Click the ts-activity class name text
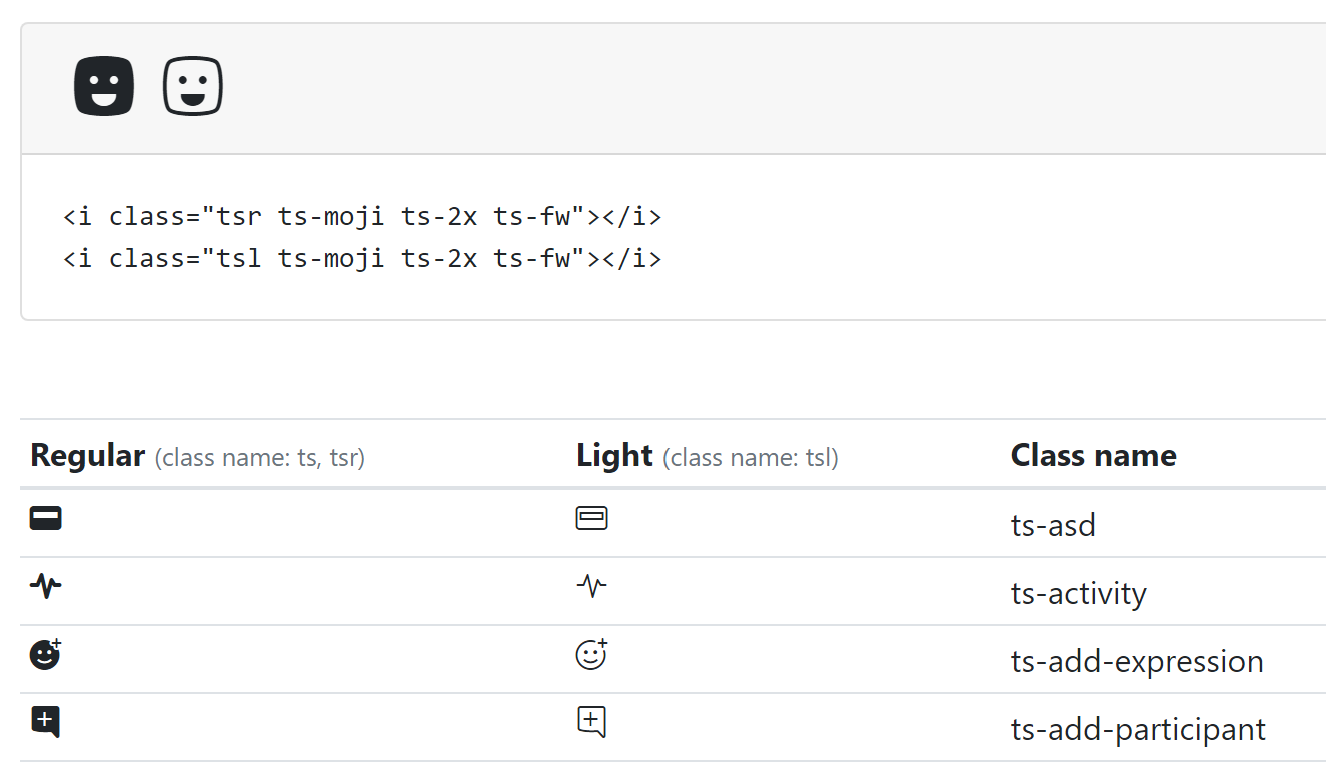Screen dimensions: 1326x772 pyautogui.click(x=1078, y=593)
